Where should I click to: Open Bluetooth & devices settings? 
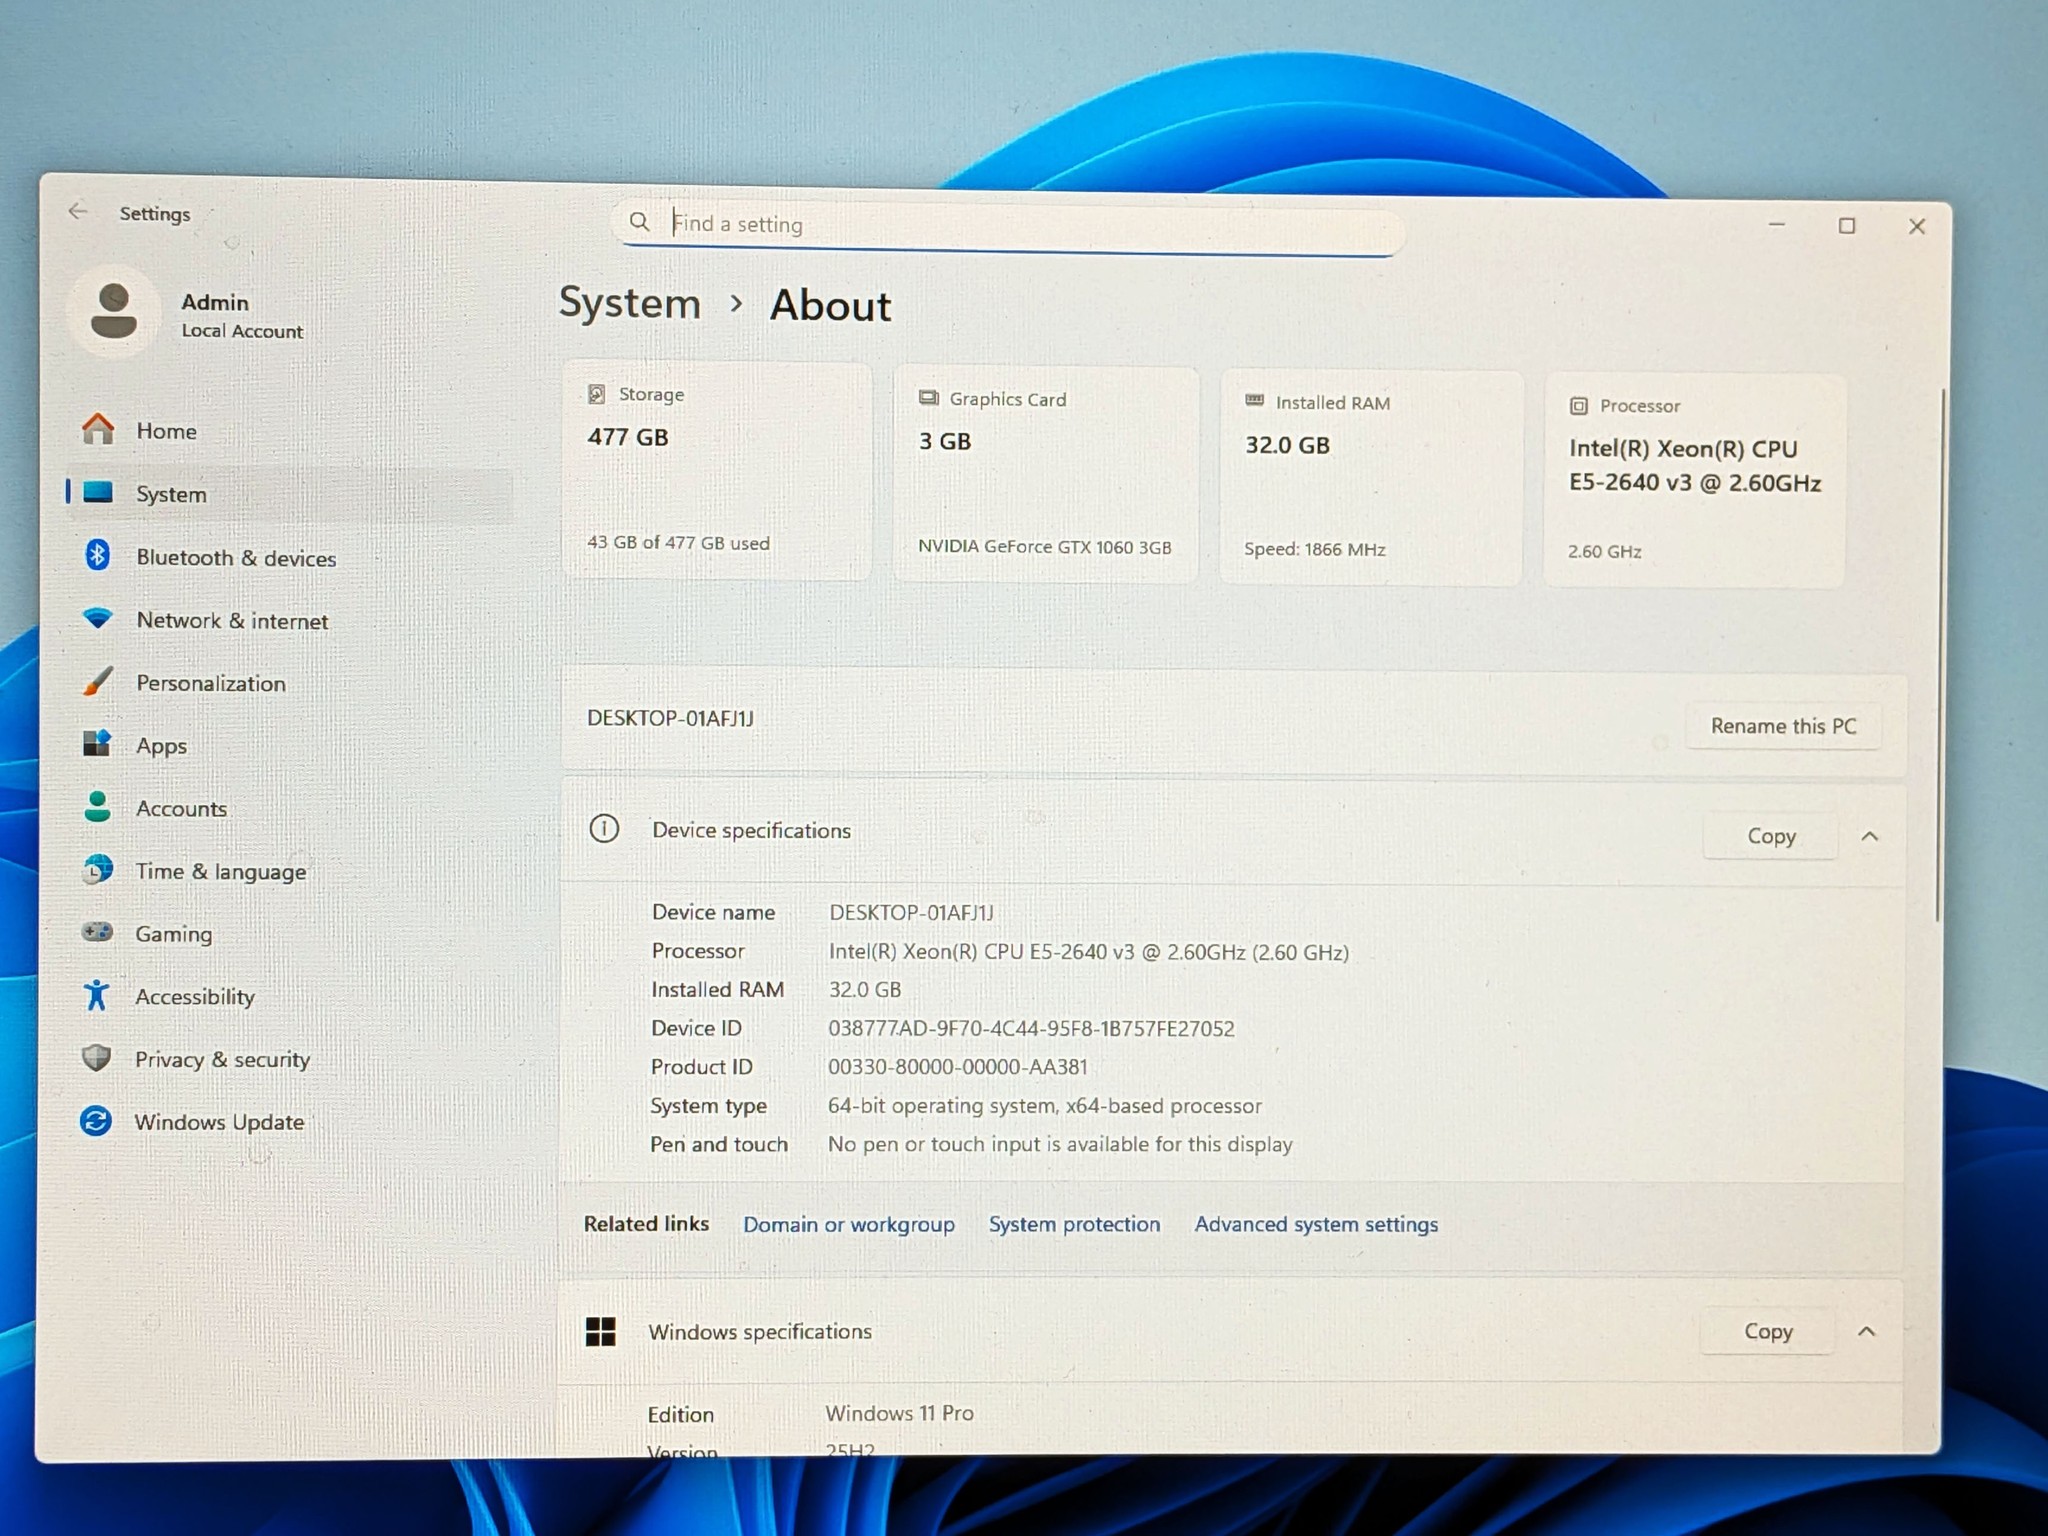236,558
